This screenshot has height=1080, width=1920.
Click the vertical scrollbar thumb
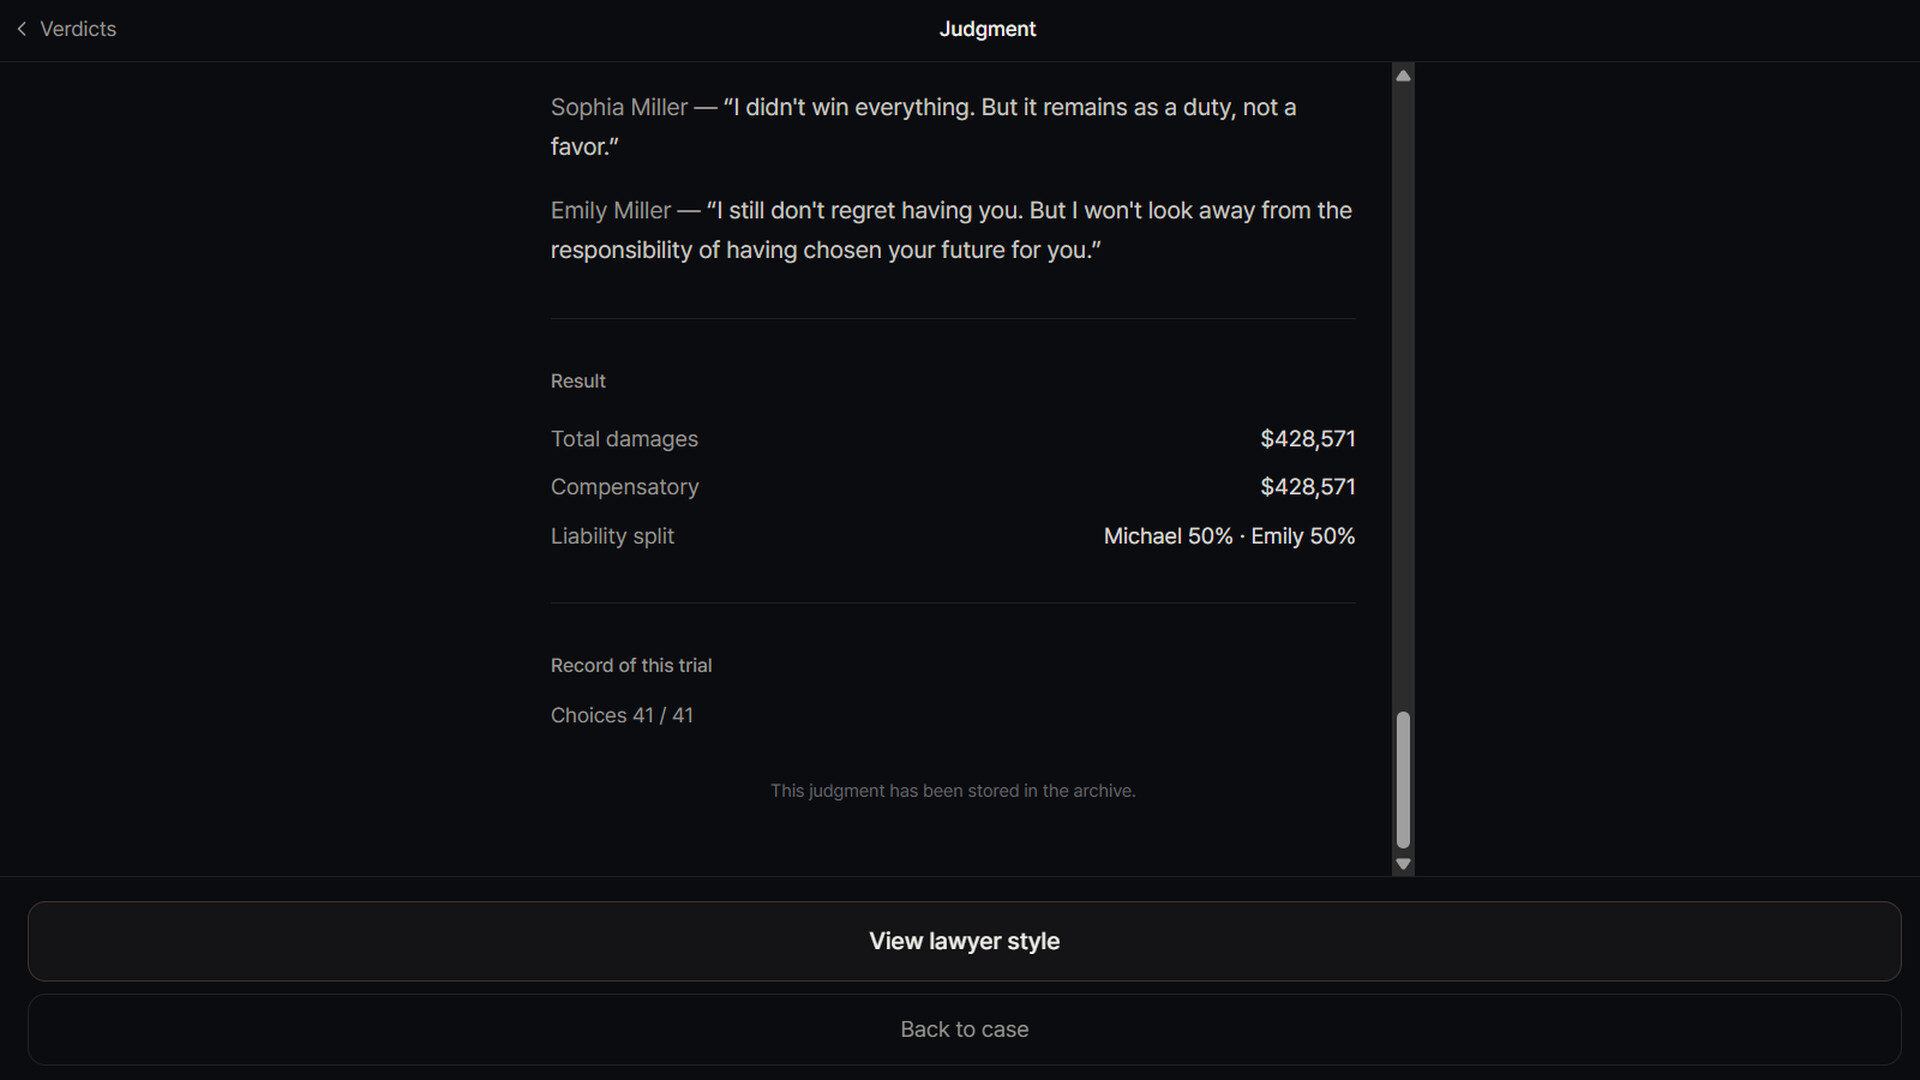[1403, 780]
